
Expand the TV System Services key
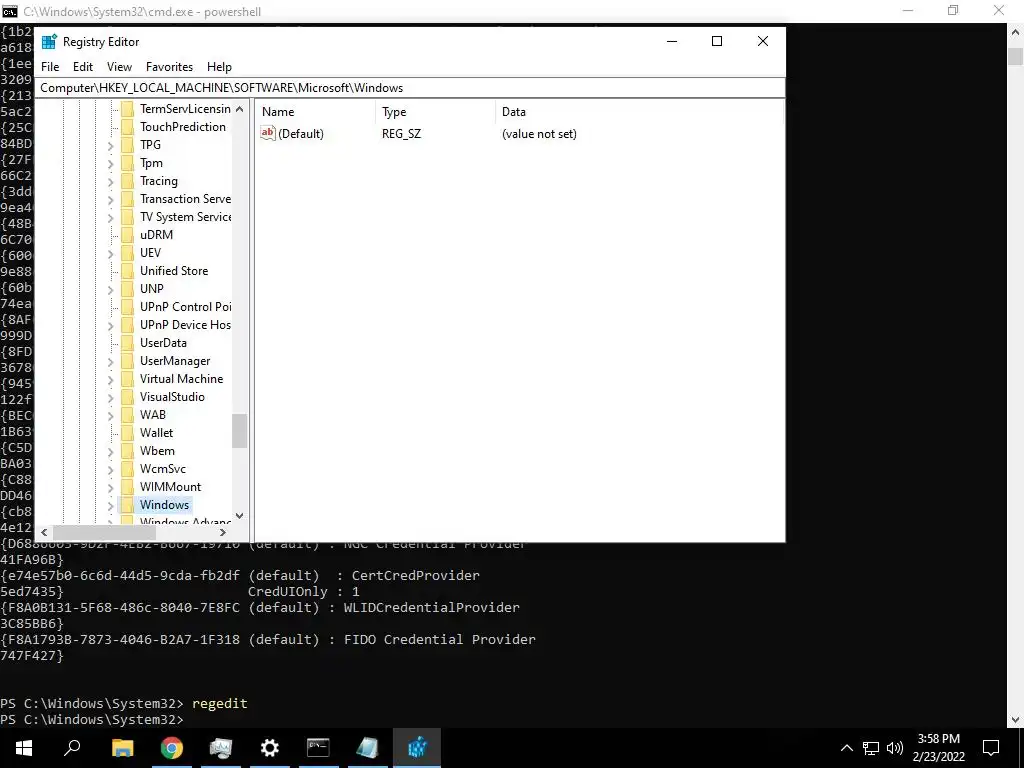tap(110, 217)
